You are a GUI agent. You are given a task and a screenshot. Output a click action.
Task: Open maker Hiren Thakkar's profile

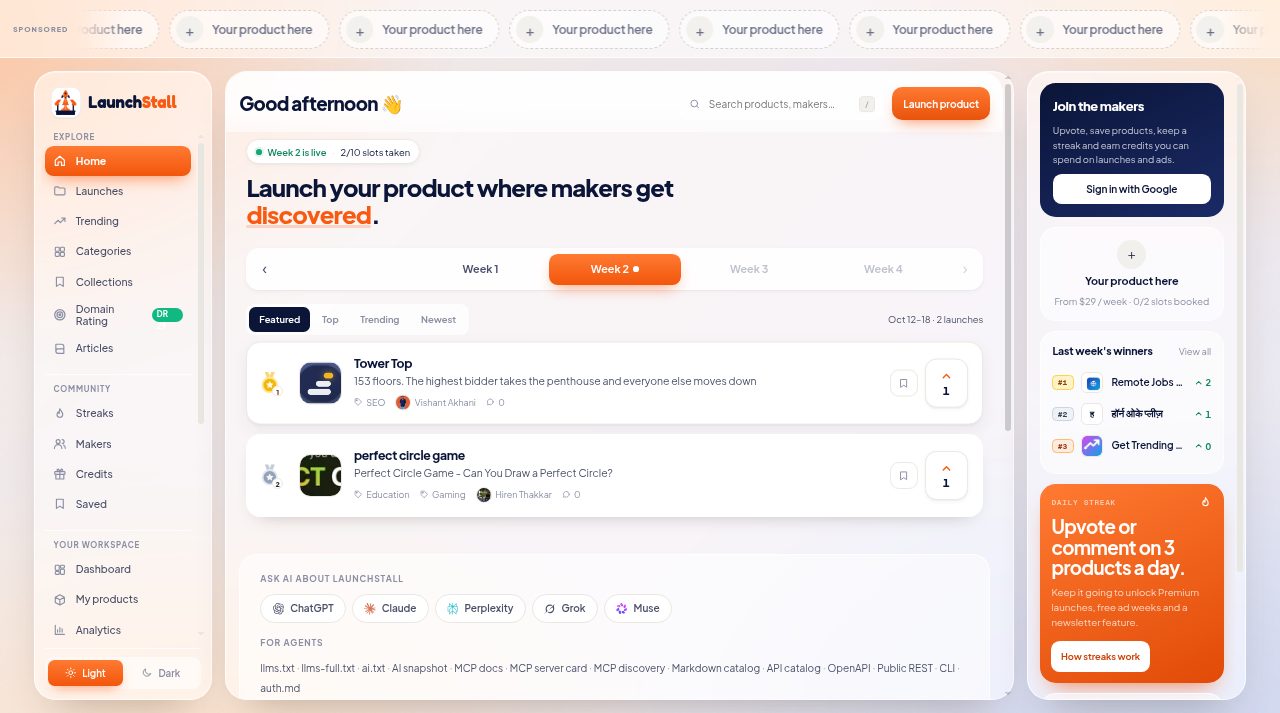(x=515, y=495)
